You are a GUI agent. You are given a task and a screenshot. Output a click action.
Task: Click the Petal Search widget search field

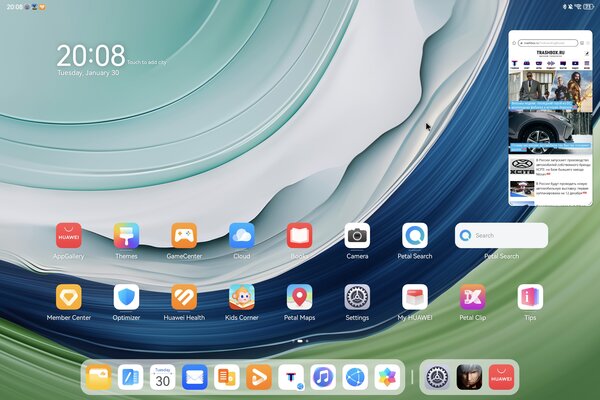(501, 235)
